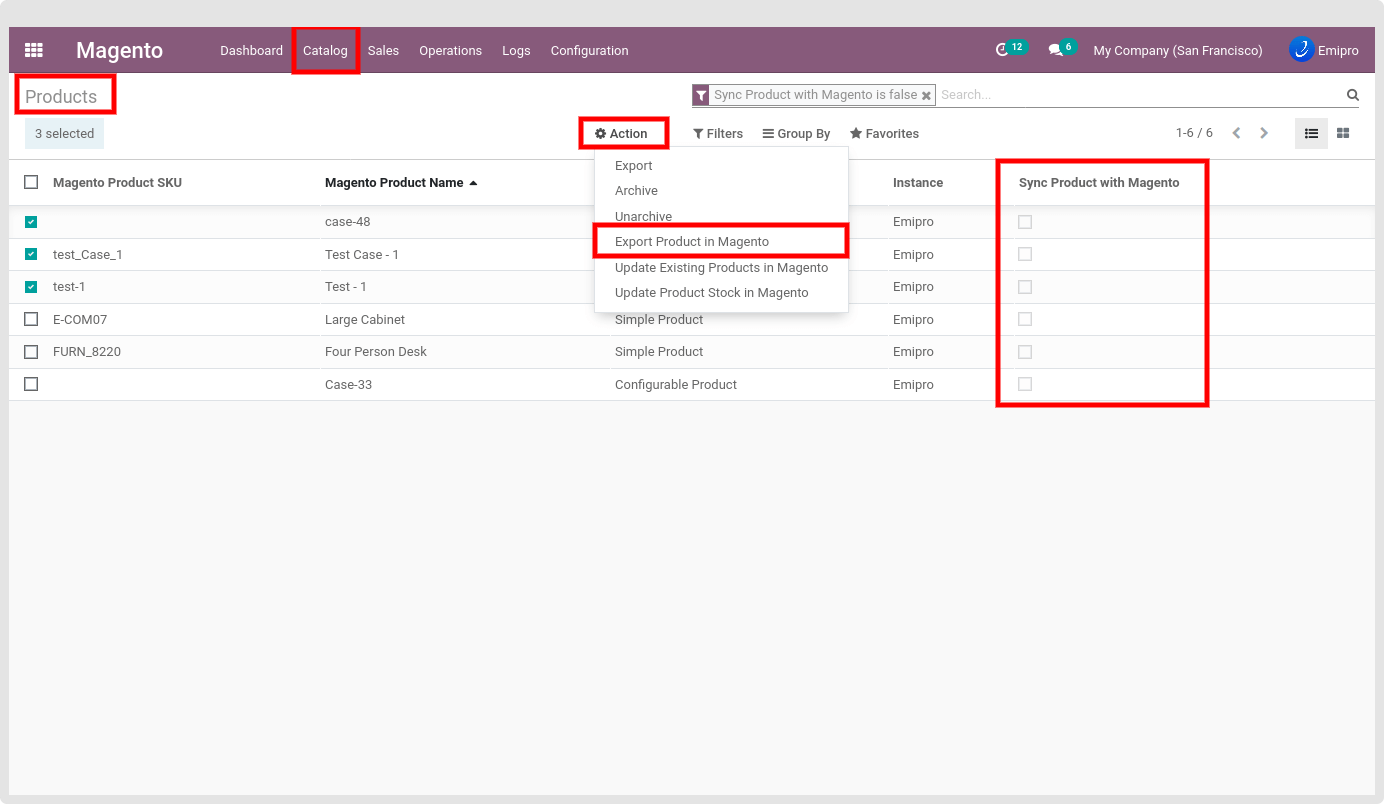Choose Export from Action menu
This screenshot has height=804, width=1384.
click(721, 166)
